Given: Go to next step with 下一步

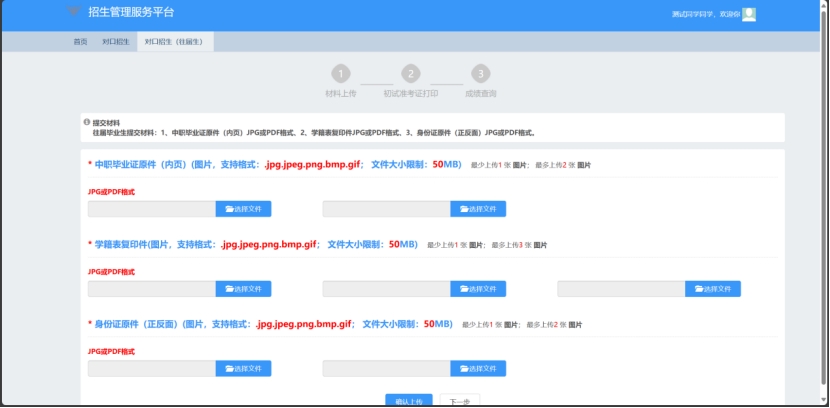Looking at the screenshot, I should pyautogui.click(x=459, y=401).
